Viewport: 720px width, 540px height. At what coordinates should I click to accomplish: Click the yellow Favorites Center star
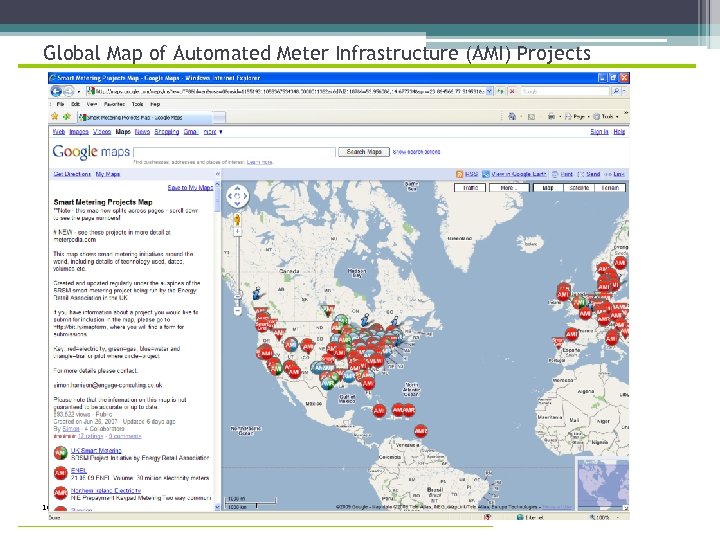[55, 117]
